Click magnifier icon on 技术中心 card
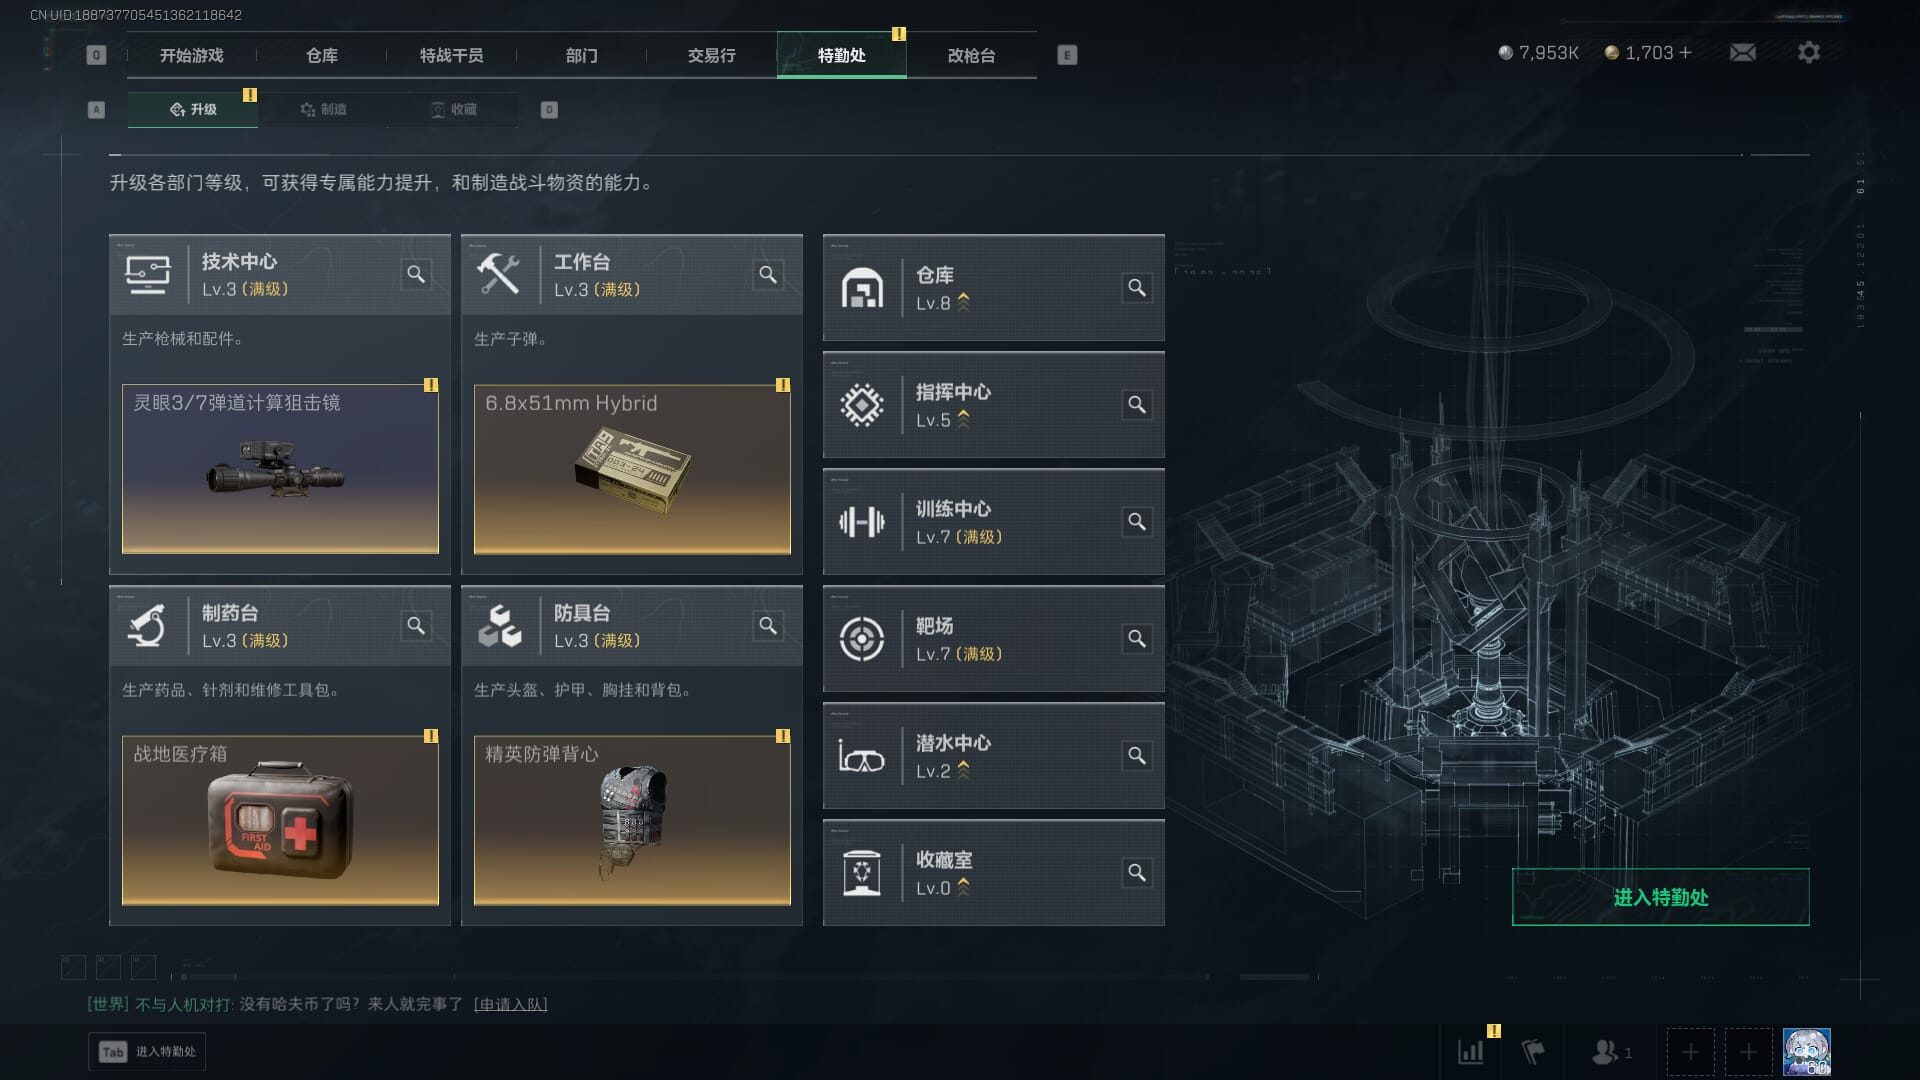The height and width of the screenshot is (1080, 1920). [x=416, y=274]
